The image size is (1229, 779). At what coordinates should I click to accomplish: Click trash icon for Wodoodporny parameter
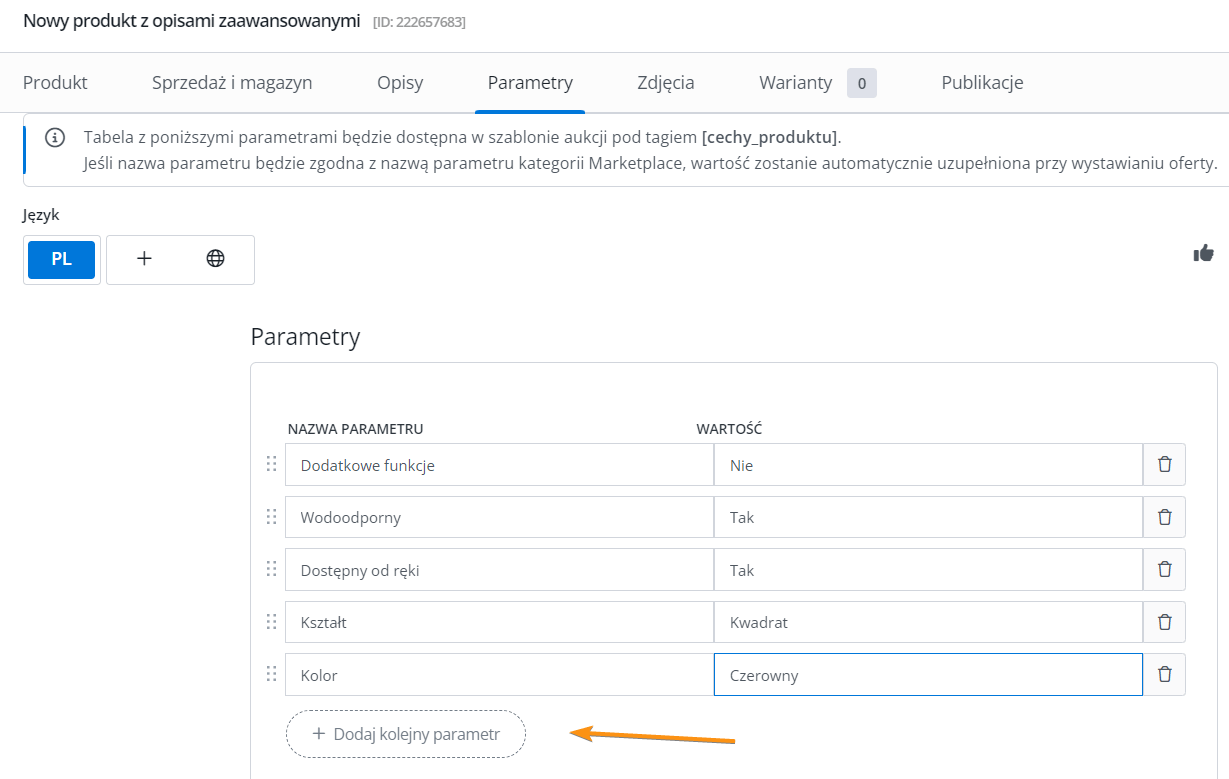coord(1164,517)
